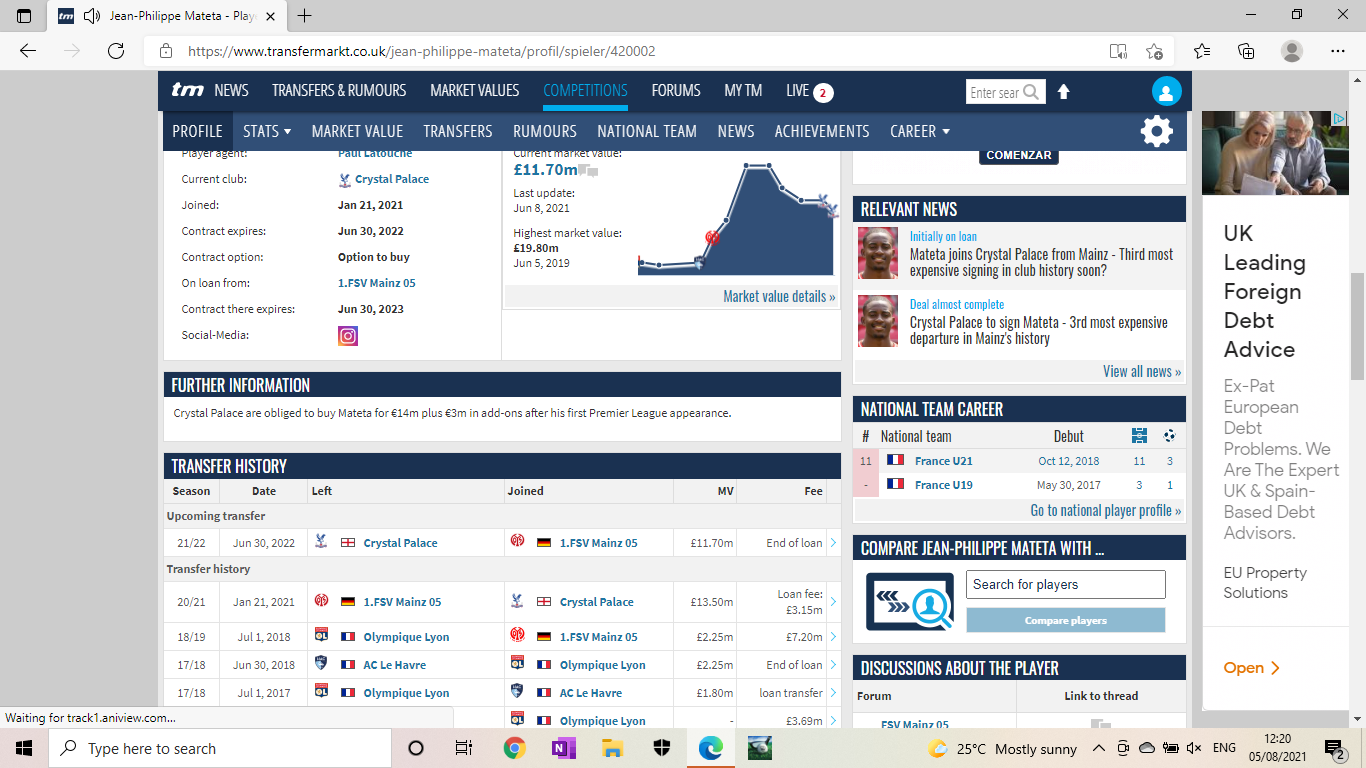The image size is (1366, 768).
Task: Click the Search for players field
Action: [x=1065, y=584]
